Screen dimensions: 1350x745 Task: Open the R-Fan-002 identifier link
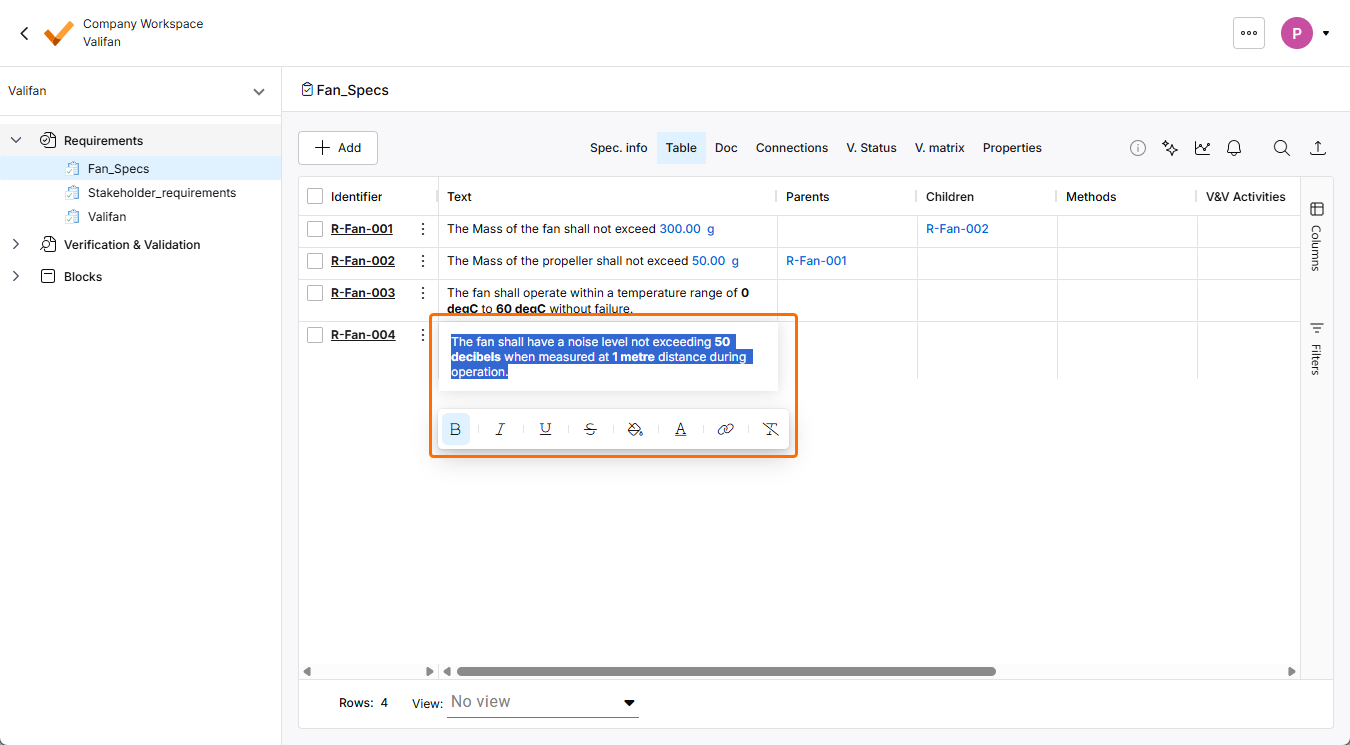click(x=362, y=261)
